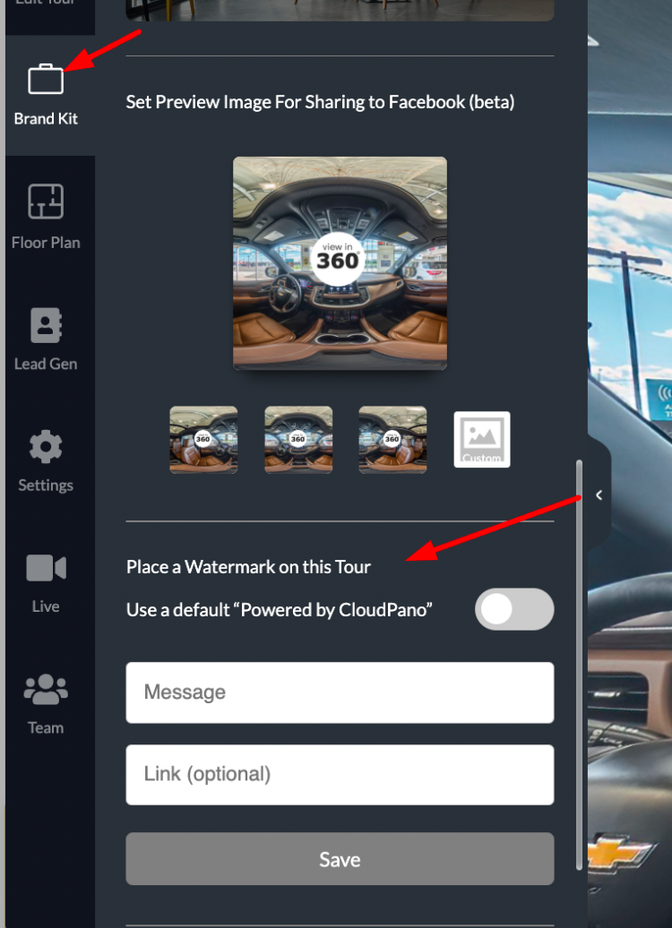Collapse the side panel with the chevron
672x928 pixels.
click(x=599, y=495)
